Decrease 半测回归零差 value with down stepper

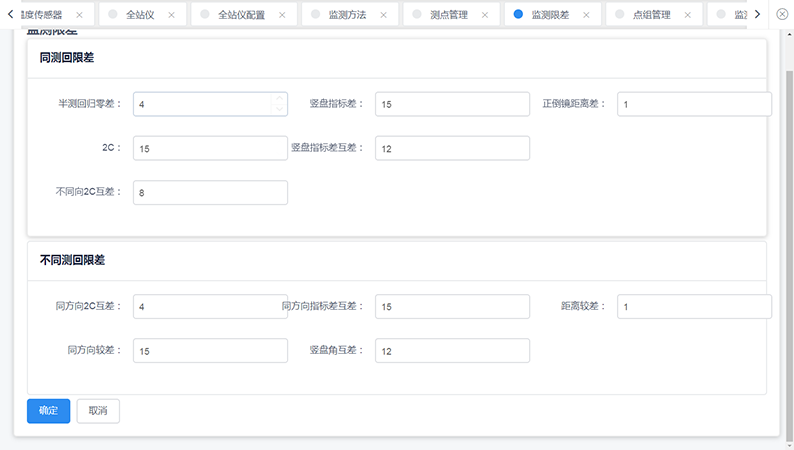pyautogui.click(x=278, y=109)
